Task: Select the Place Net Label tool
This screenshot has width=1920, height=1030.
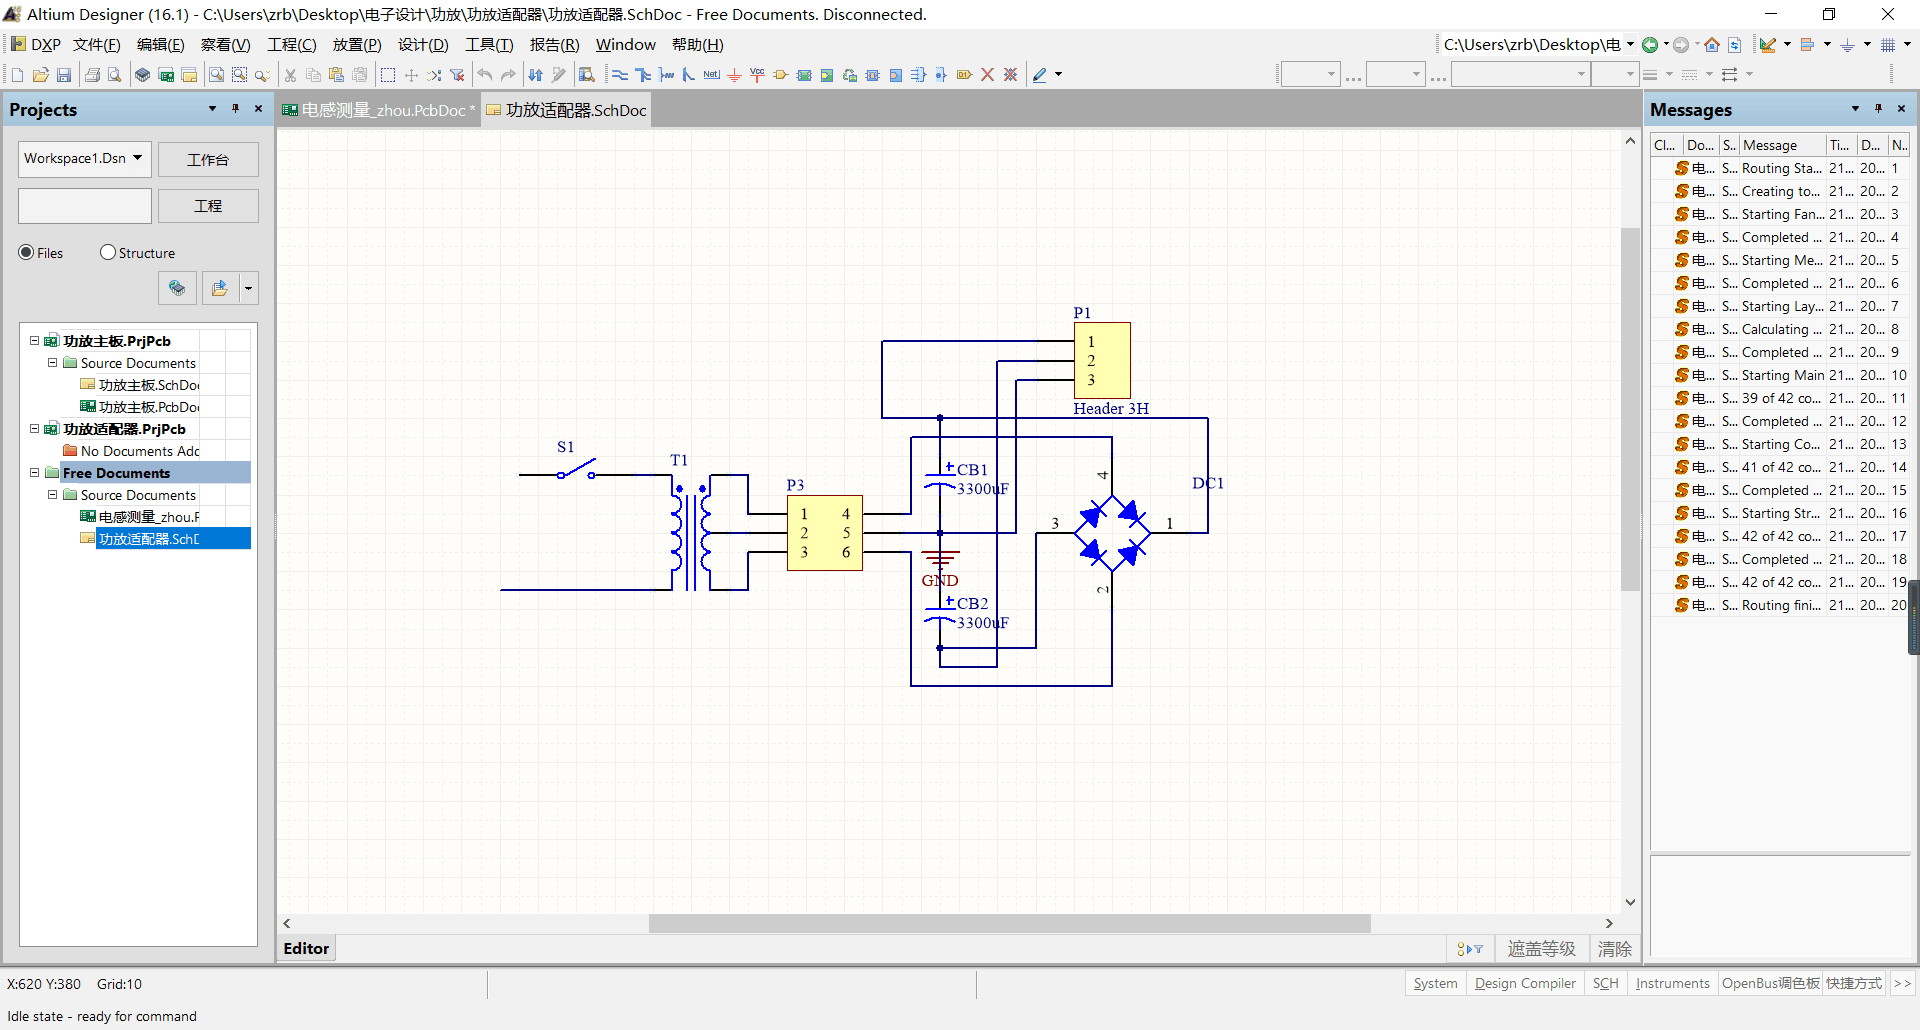Action: pos(712,75)
